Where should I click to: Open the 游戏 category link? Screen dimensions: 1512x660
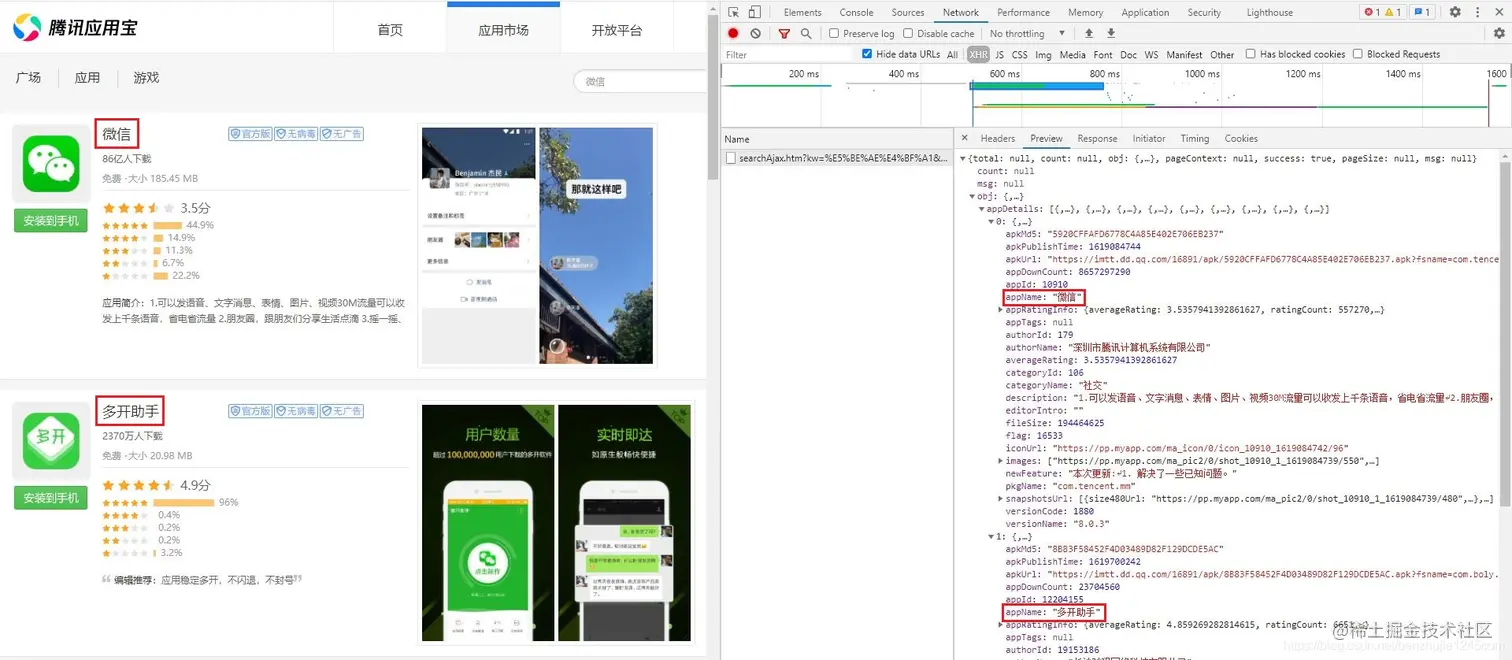coord(146,77)
